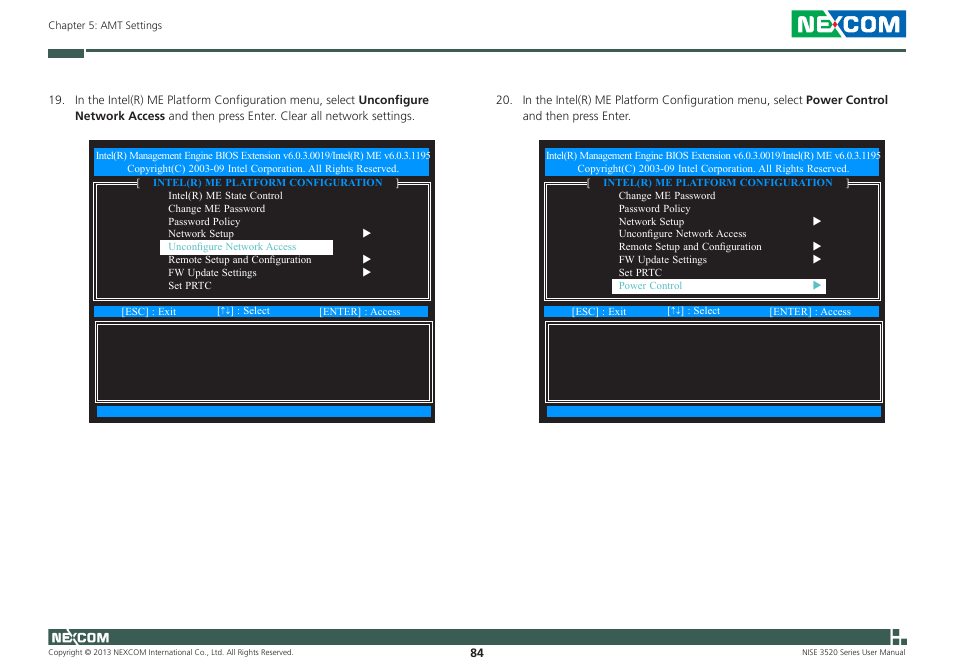Click [ENTER] : Access in left BIOS screen
The width and height of the screenshot is (954, 672).
[x=360, y=311]
